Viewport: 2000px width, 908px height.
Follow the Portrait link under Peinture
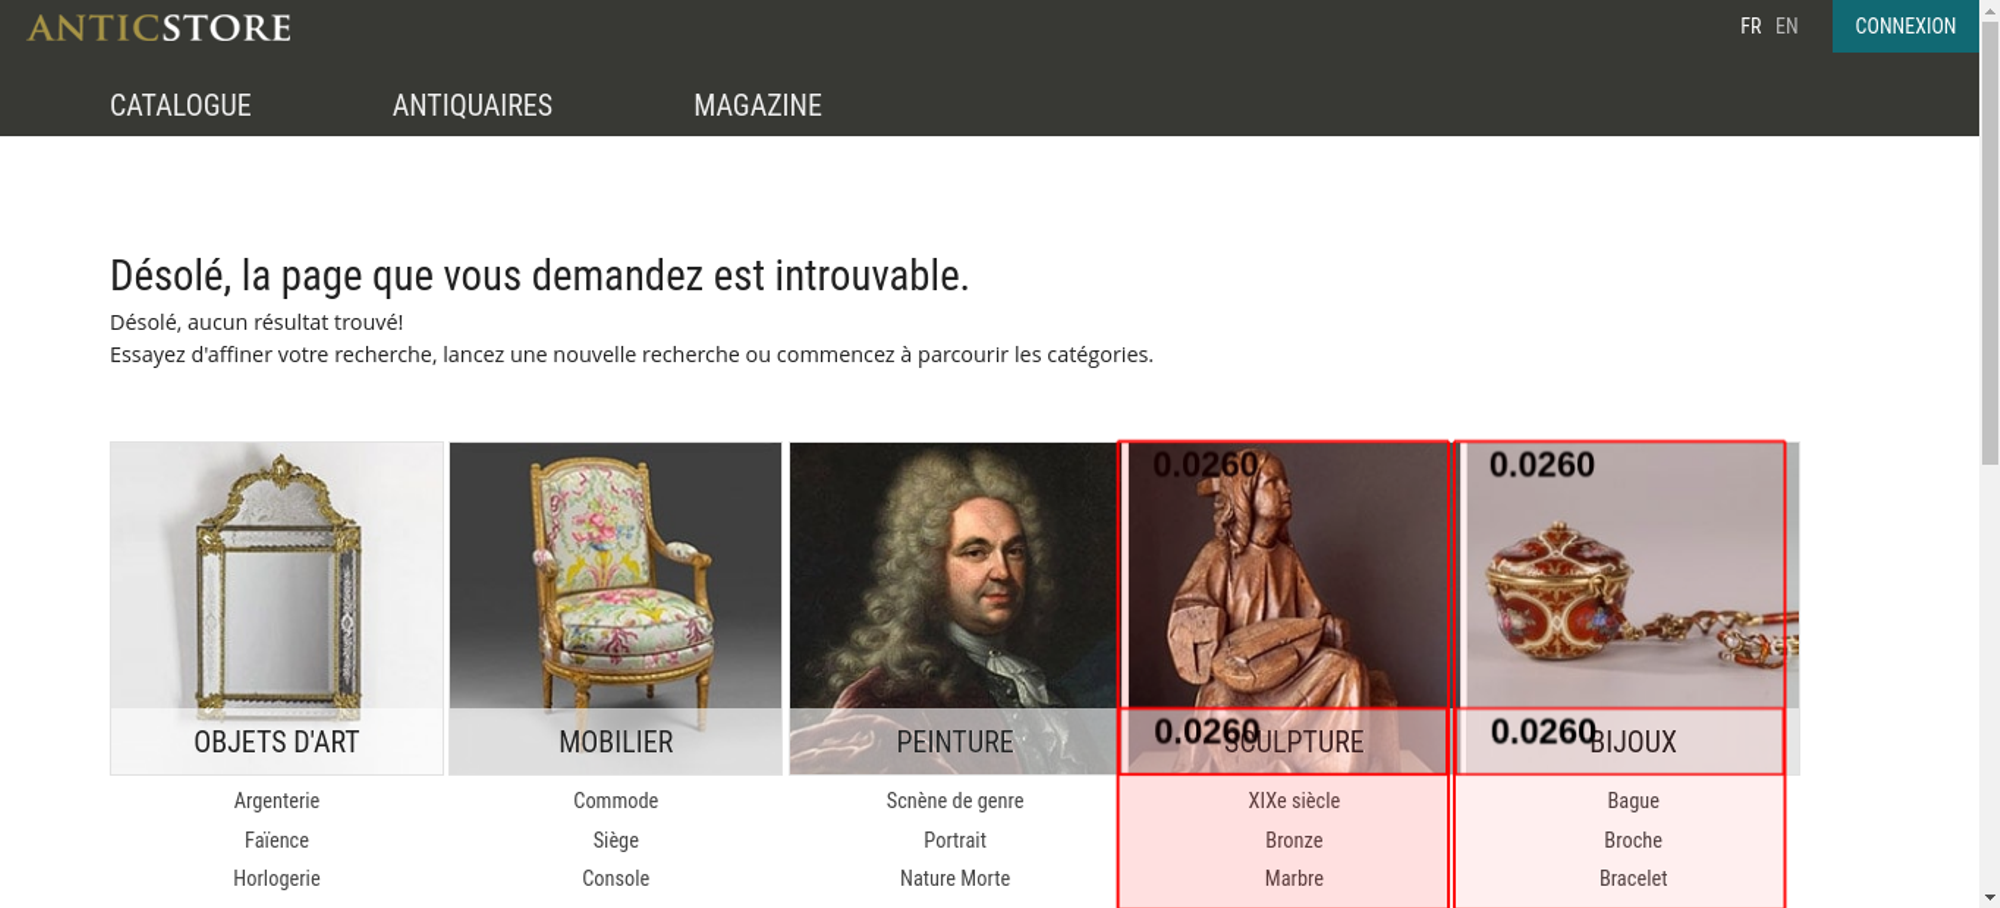coord(955,840)
